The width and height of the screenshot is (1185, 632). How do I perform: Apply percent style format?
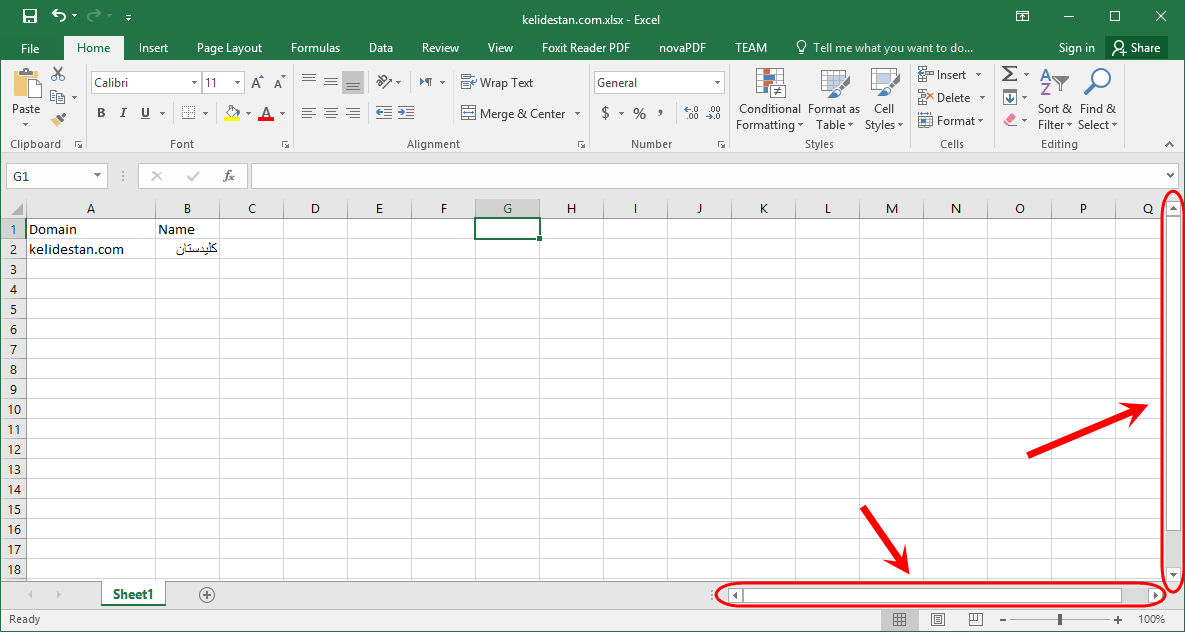pos(639,113)
